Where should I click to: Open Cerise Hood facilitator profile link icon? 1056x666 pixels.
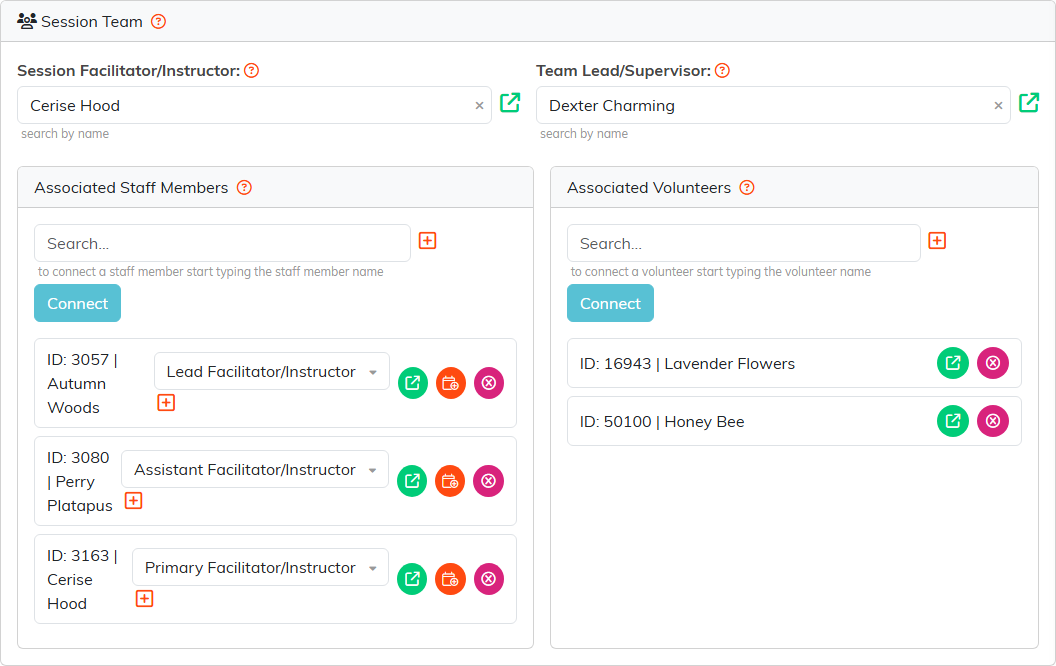[510, 102]
